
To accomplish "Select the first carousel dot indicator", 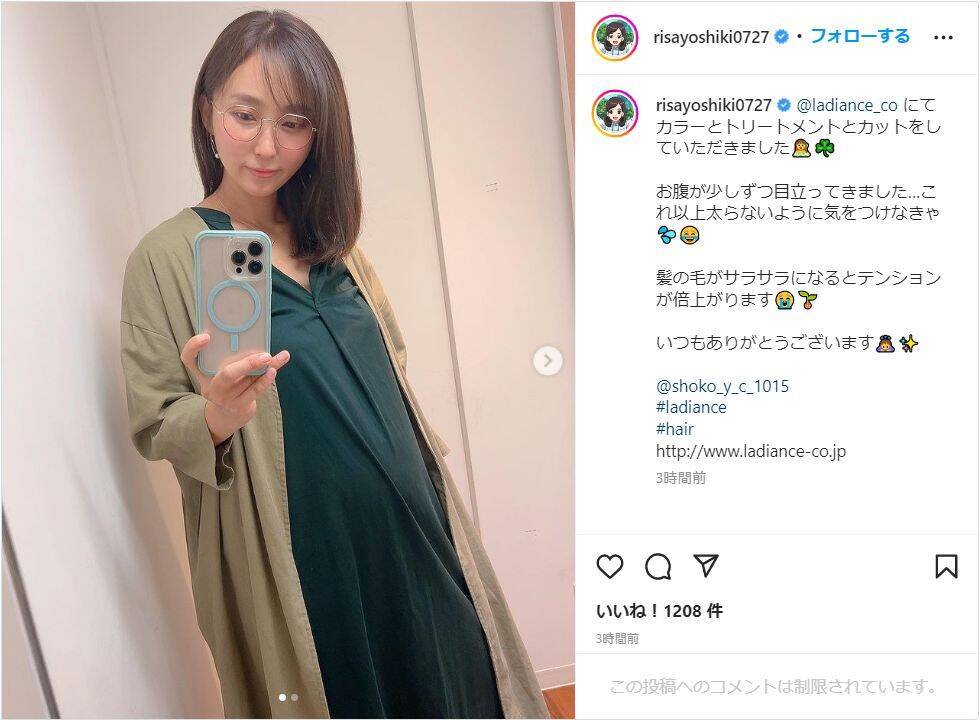I will [x=282, y=697].
